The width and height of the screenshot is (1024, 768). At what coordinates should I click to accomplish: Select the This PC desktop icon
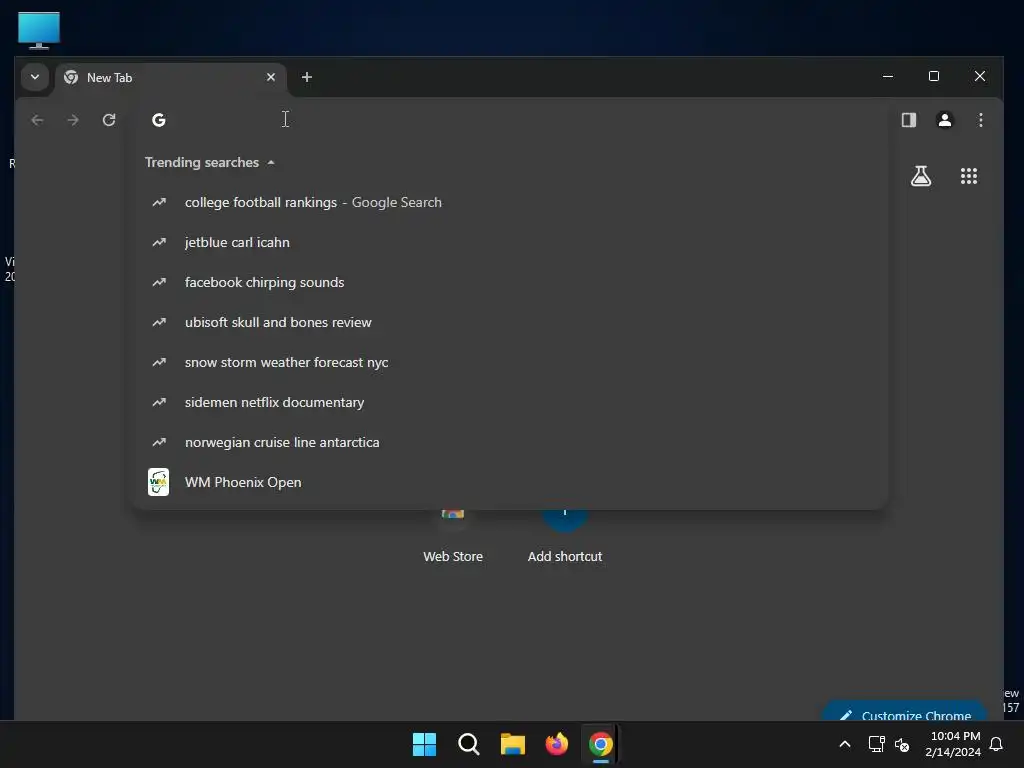coord(39,31)
